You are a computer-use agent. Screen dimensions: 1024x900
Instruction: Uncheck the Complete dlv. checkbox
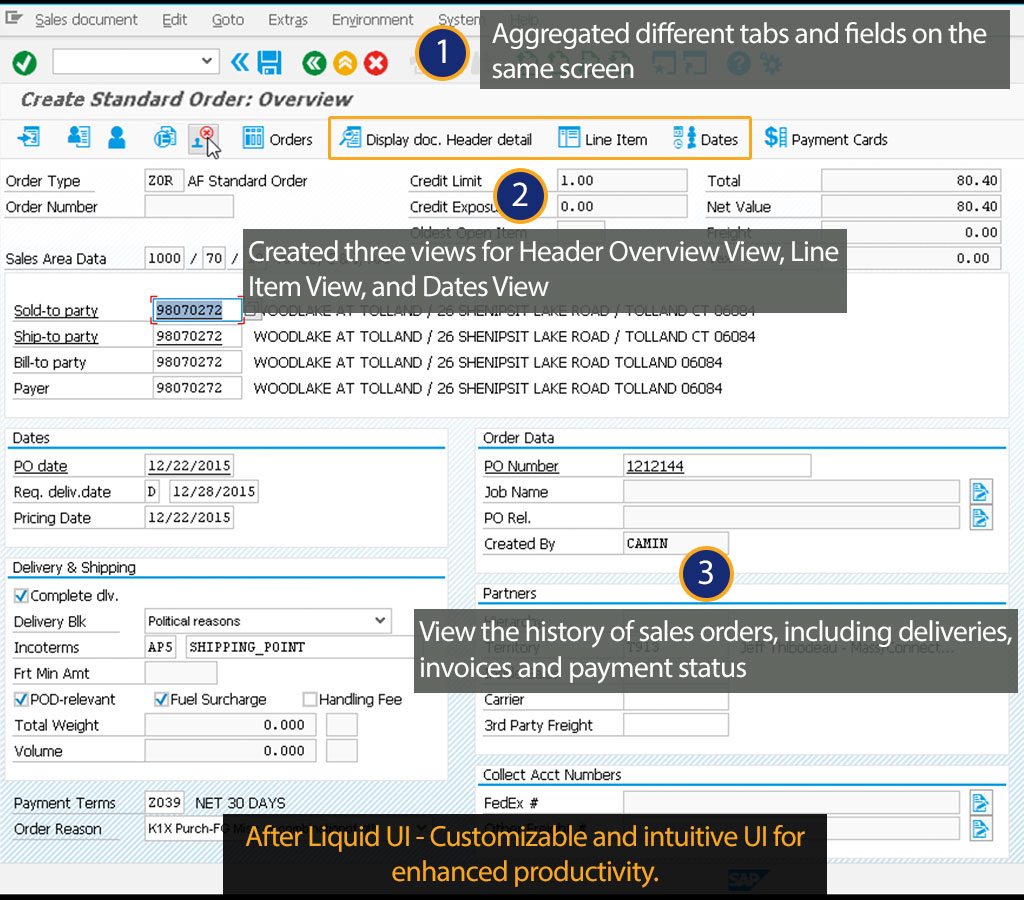(21, 596)
